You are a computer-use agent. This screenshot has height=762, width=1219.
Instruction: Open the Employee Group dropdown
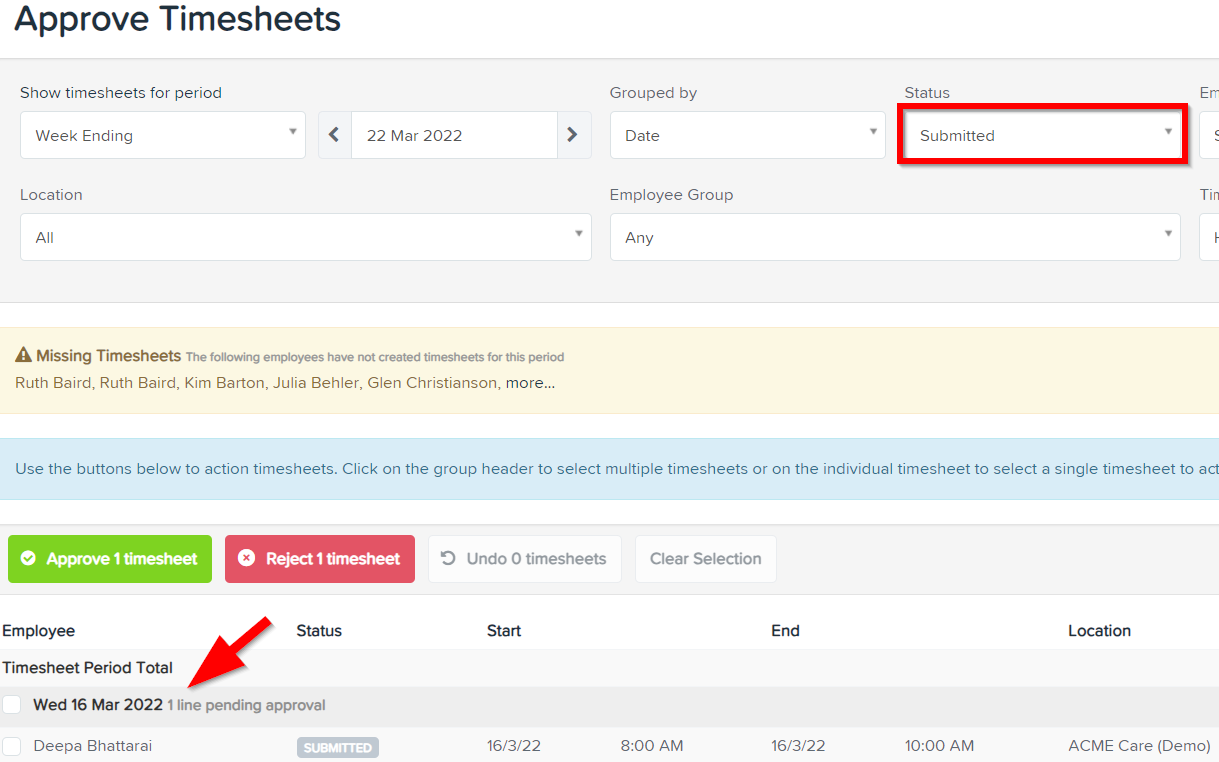coord(894,236)
